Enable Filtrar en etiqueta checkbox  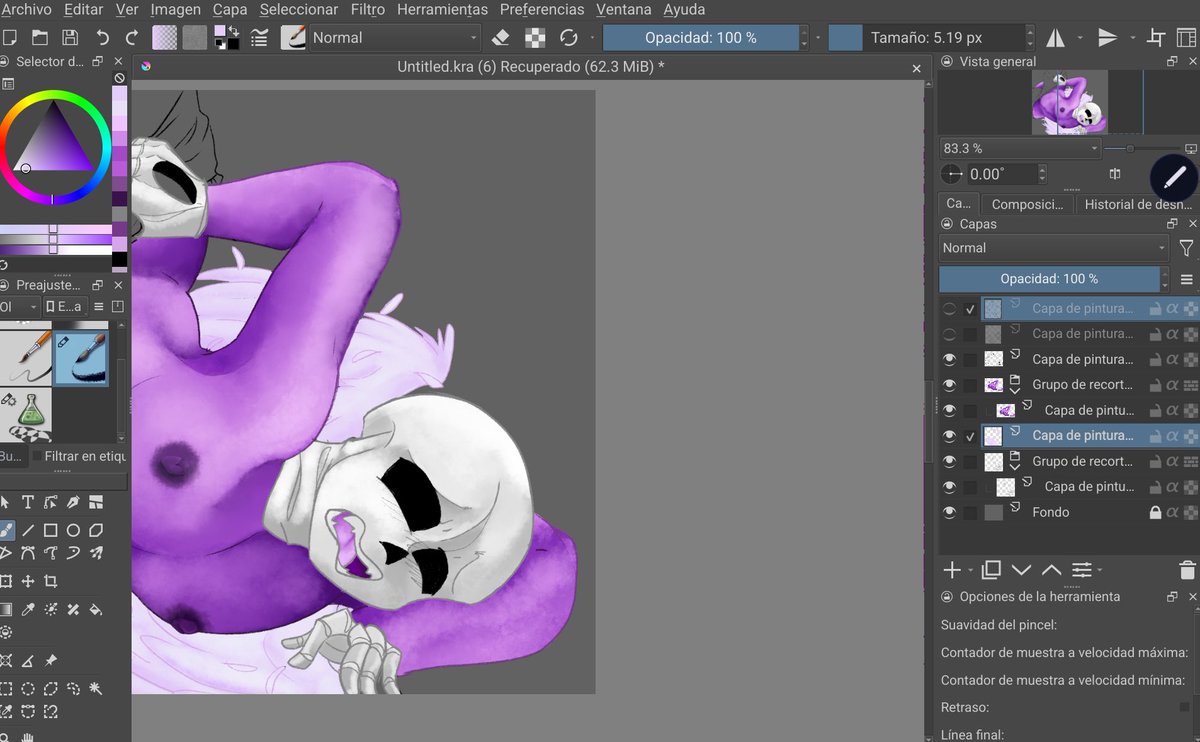(38, 456)
